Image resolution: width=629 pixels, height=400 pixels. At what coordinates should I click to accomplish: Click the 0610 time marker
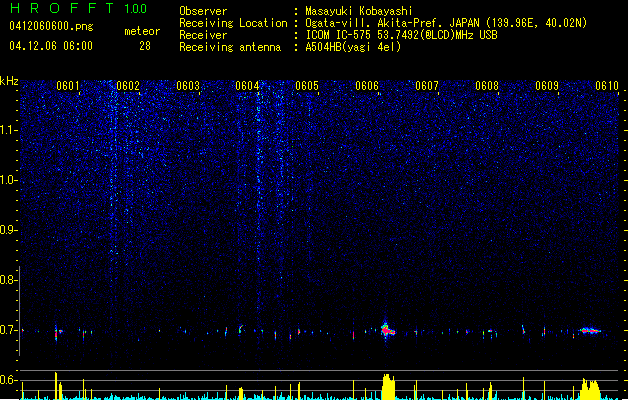(607, 86)
